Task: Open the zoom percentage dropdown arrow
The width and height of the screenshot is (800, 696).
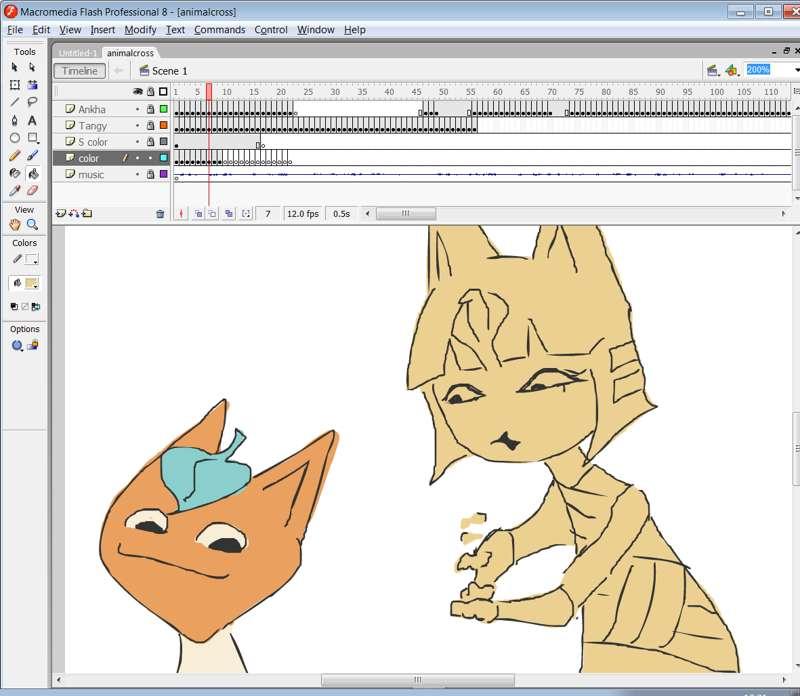Action: (x=796, y=70)
